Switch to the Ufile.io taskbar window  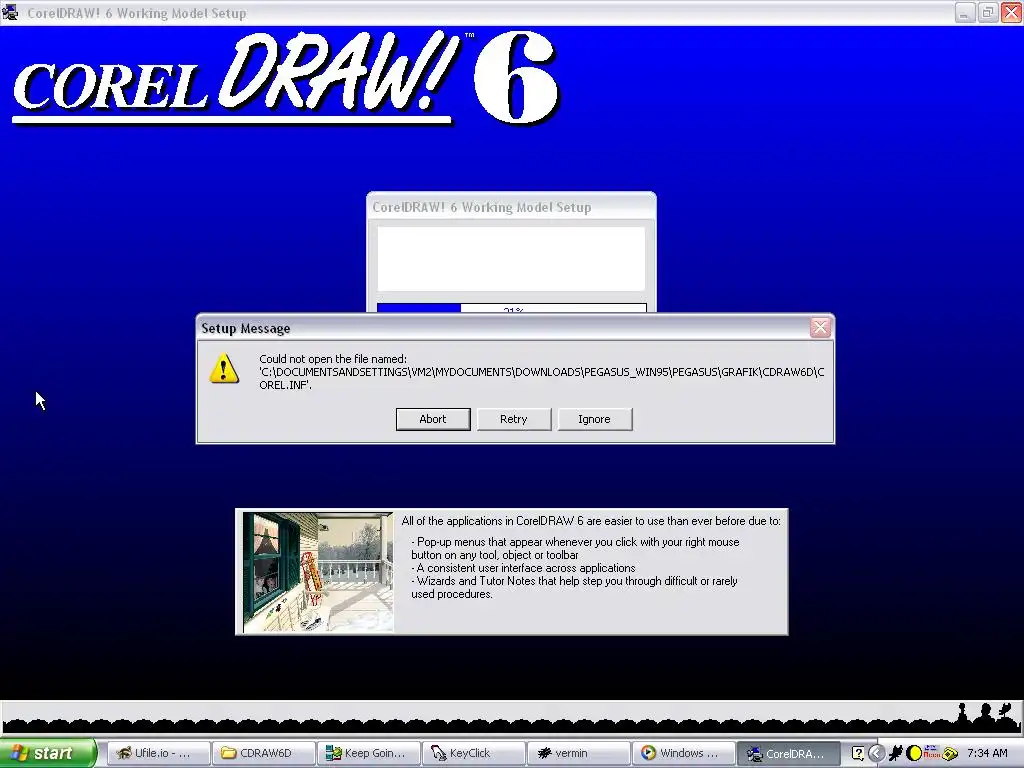click(157, 753)
